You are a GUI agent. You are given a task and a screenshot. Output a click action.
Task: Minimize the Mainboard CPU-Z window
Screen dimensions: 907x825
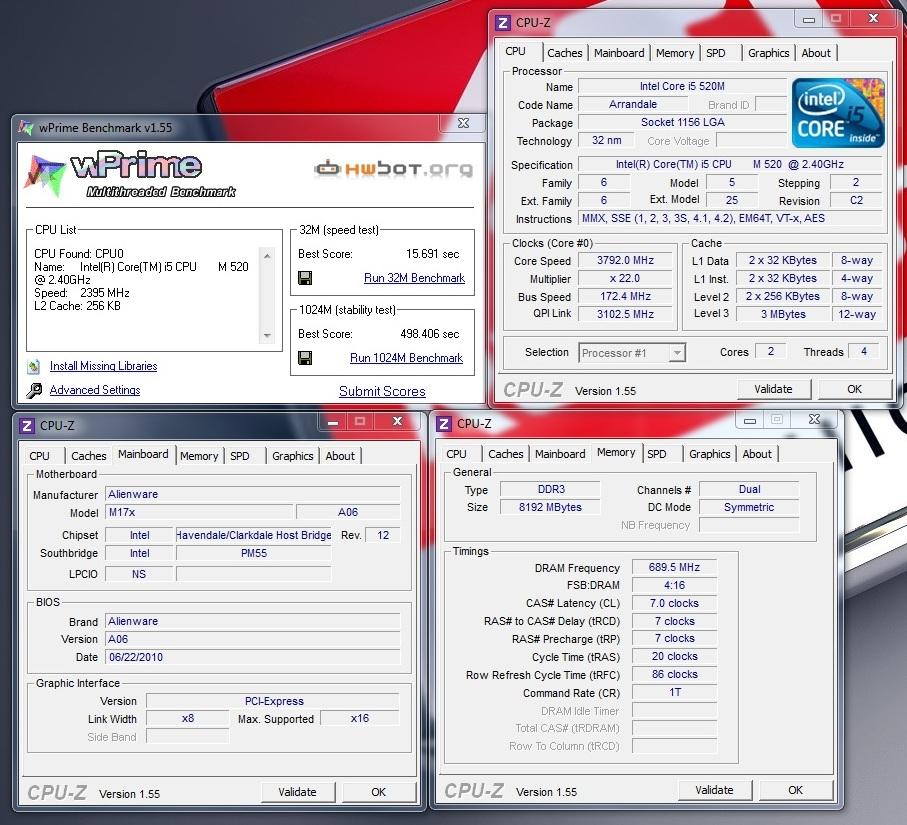click(333, 422)
